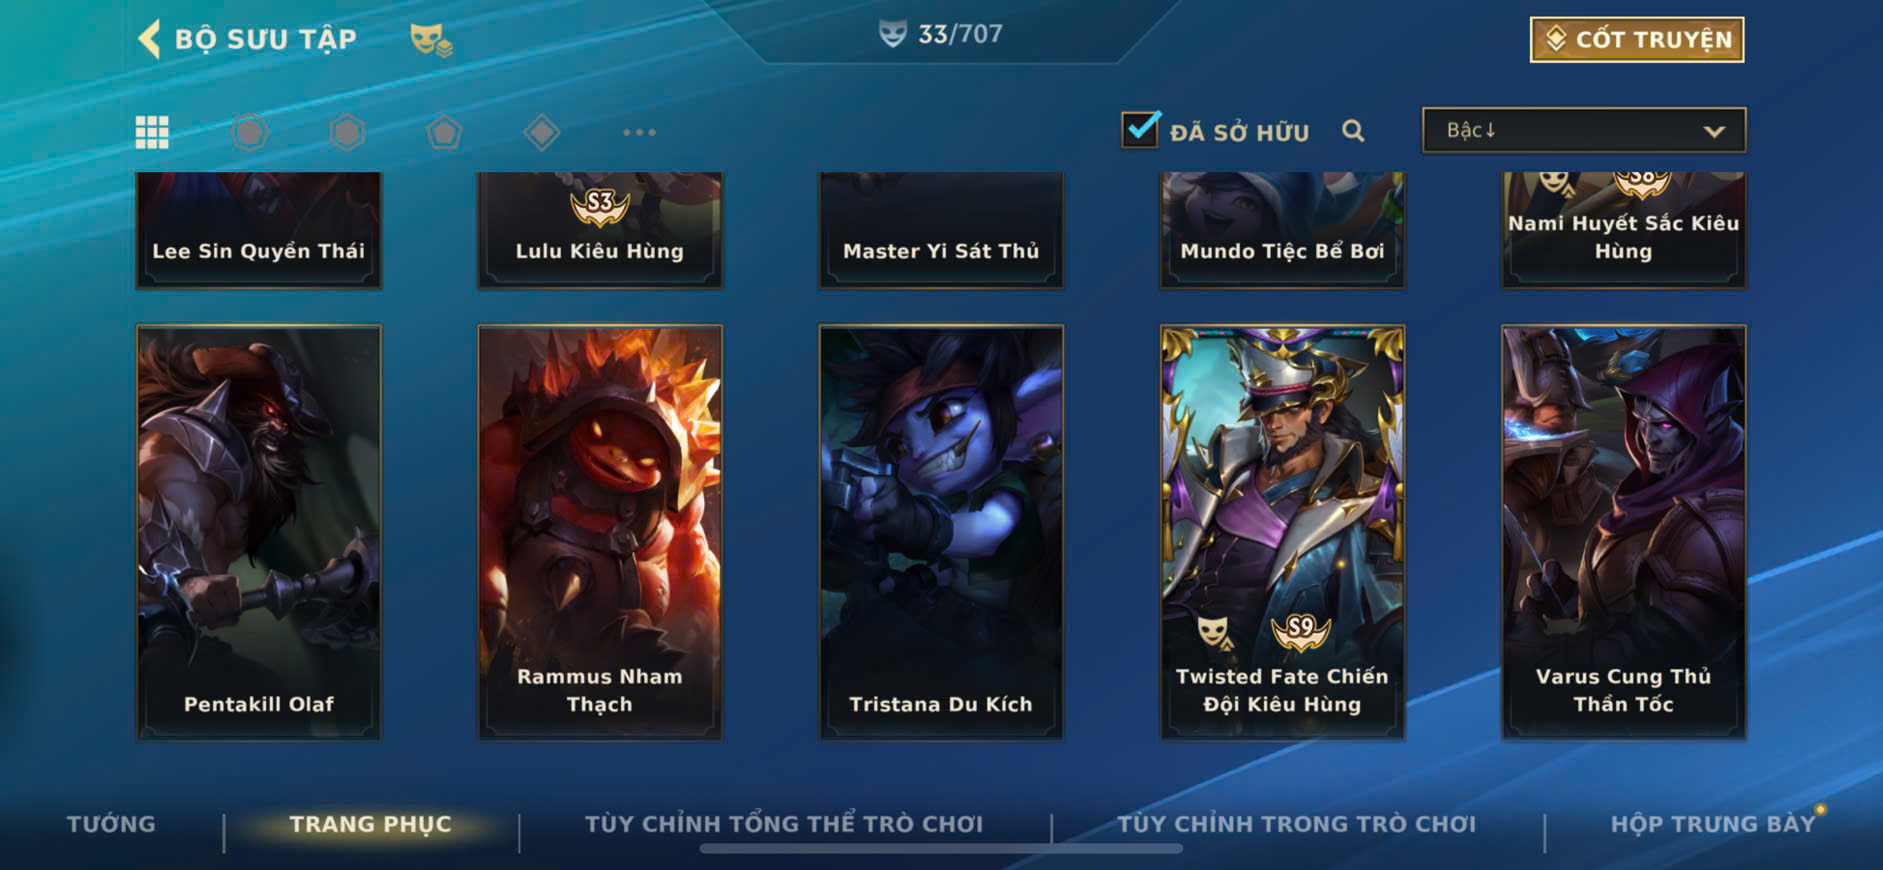Expand sort options with the chevron arrow
1883x870 pixels.
tap(1714, 131)
